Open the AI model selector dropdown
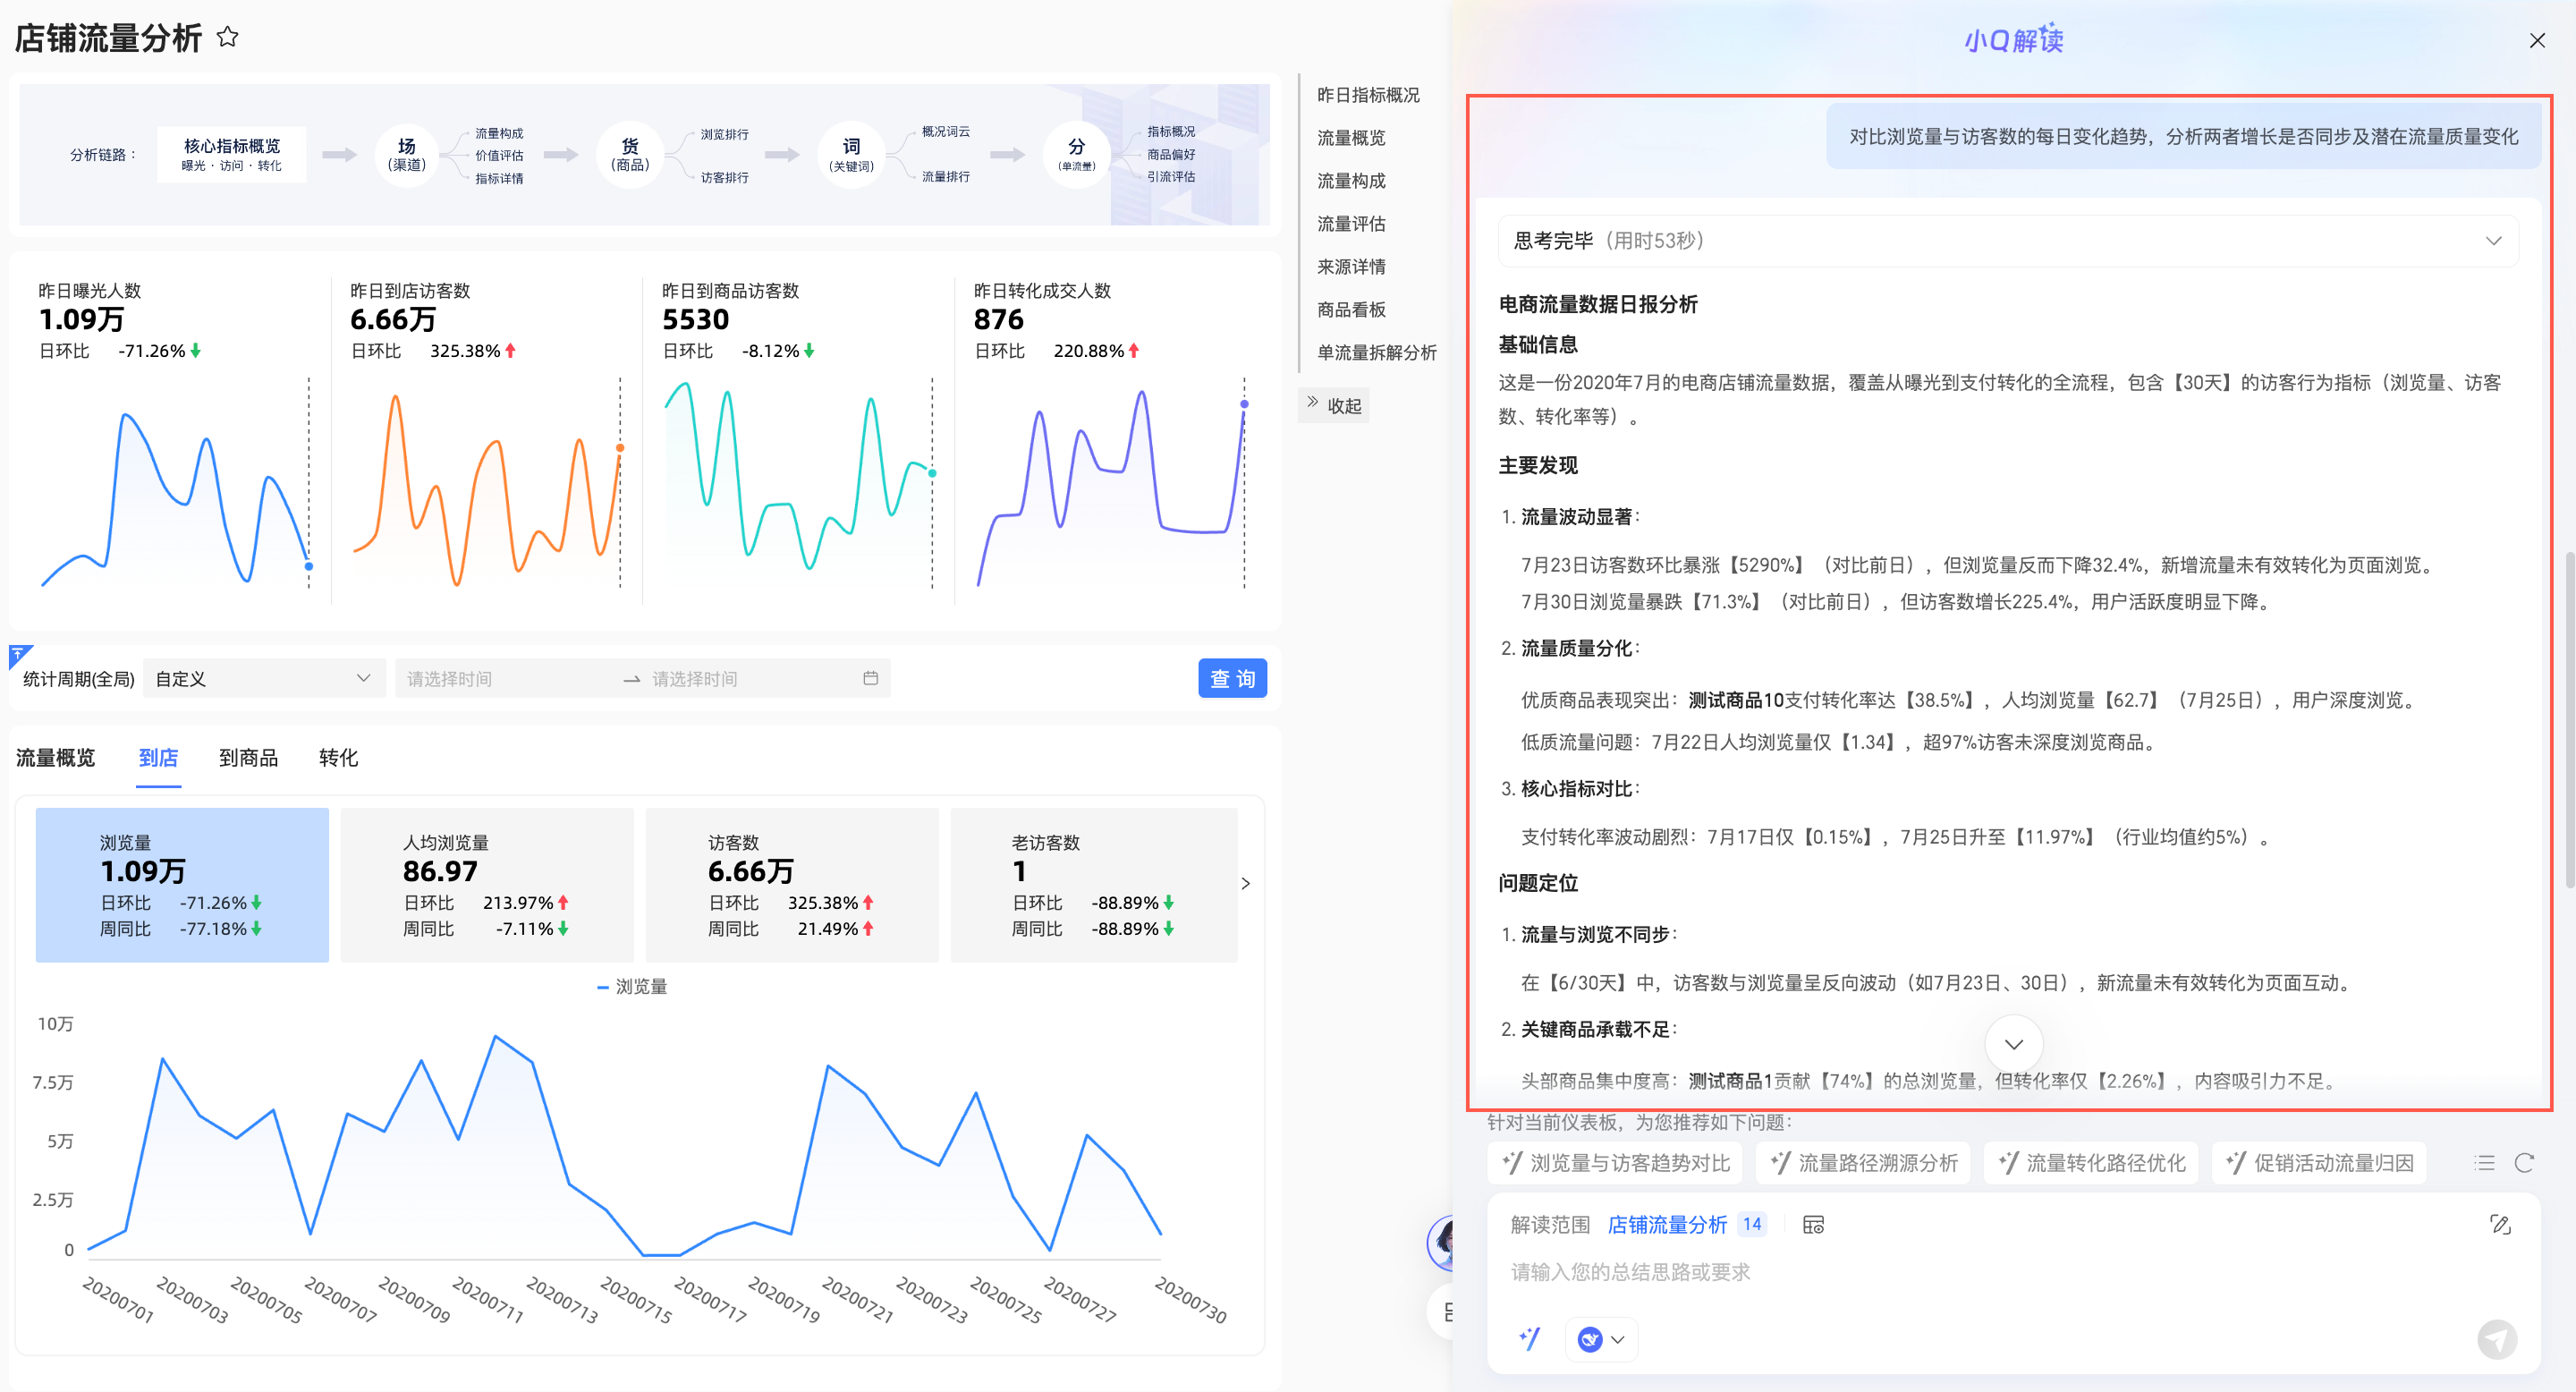This screenshot has width=2576, height=1392. pos(1601,1338)
